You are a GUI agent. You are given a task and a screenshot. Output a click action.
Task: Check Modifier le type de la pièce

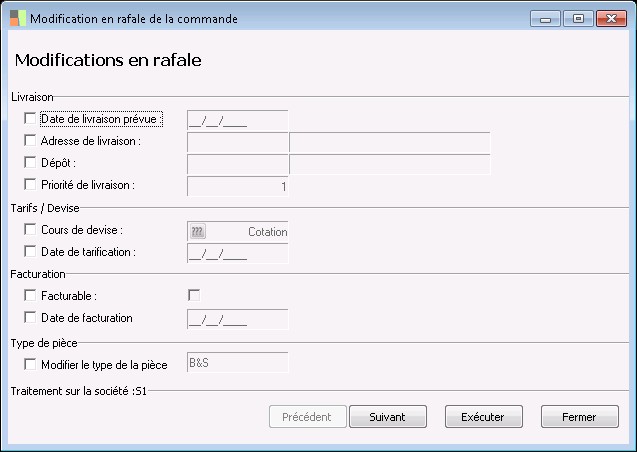(x=30, y=364)
